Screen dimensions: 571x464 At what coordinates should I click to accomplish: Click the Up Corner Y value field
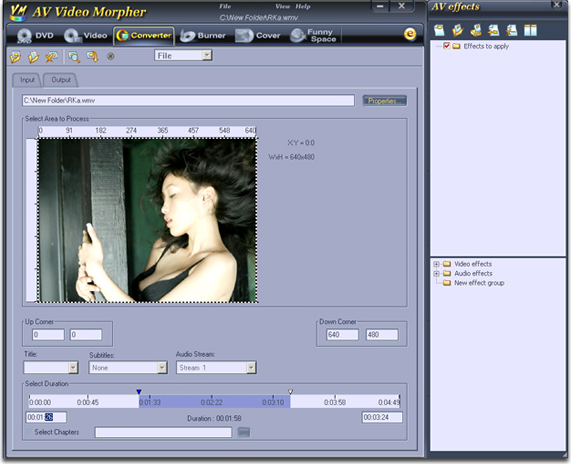pos(86,335)
